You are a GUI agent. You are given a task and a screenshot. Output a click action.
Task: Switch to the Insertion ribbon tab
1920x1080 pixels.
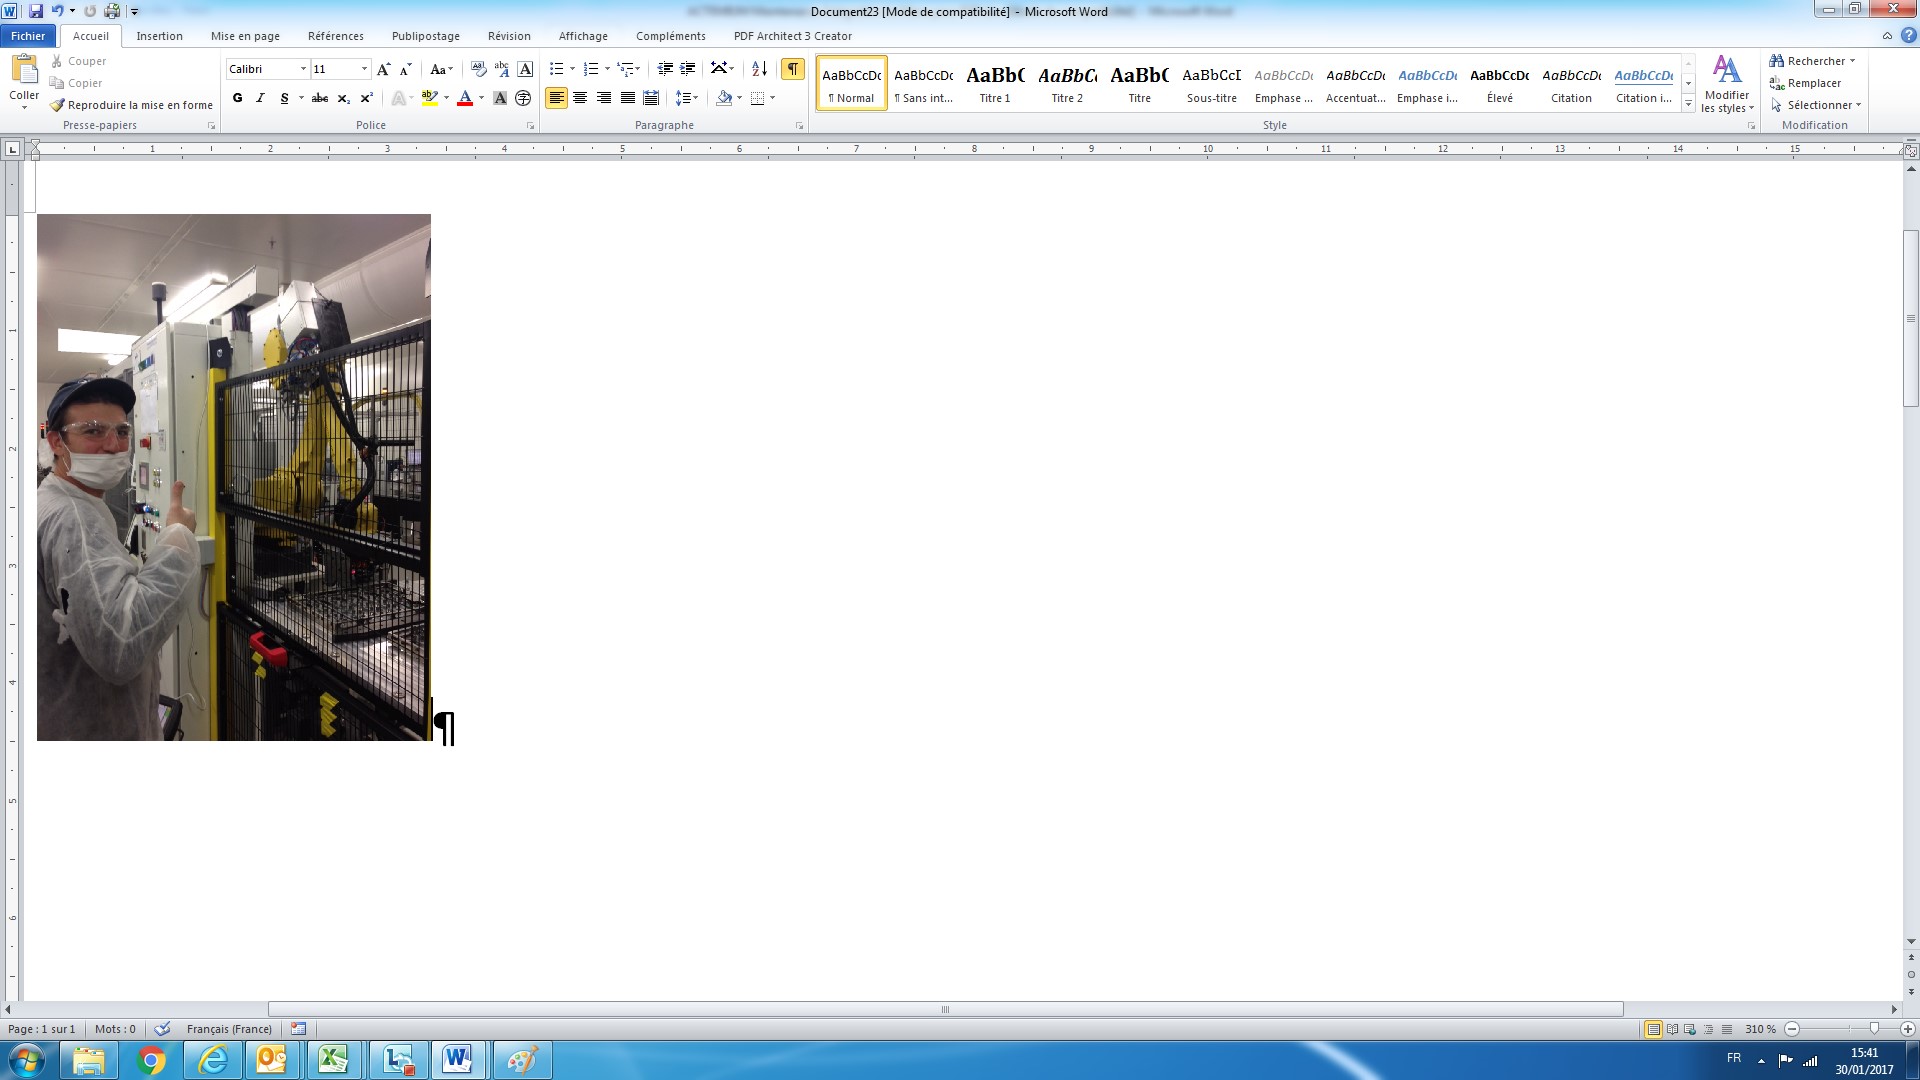(x=159, y=36)
